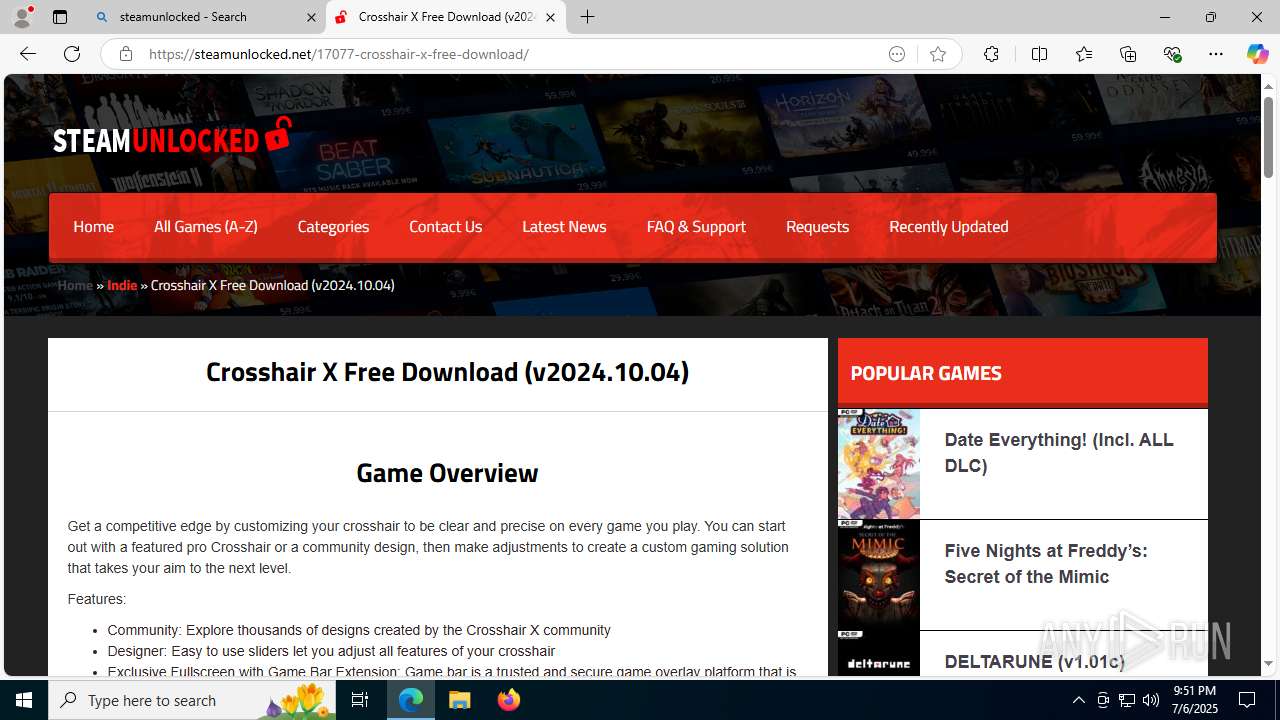
Task: Open the address bar chat bubble icon
Action: (897, 54)
